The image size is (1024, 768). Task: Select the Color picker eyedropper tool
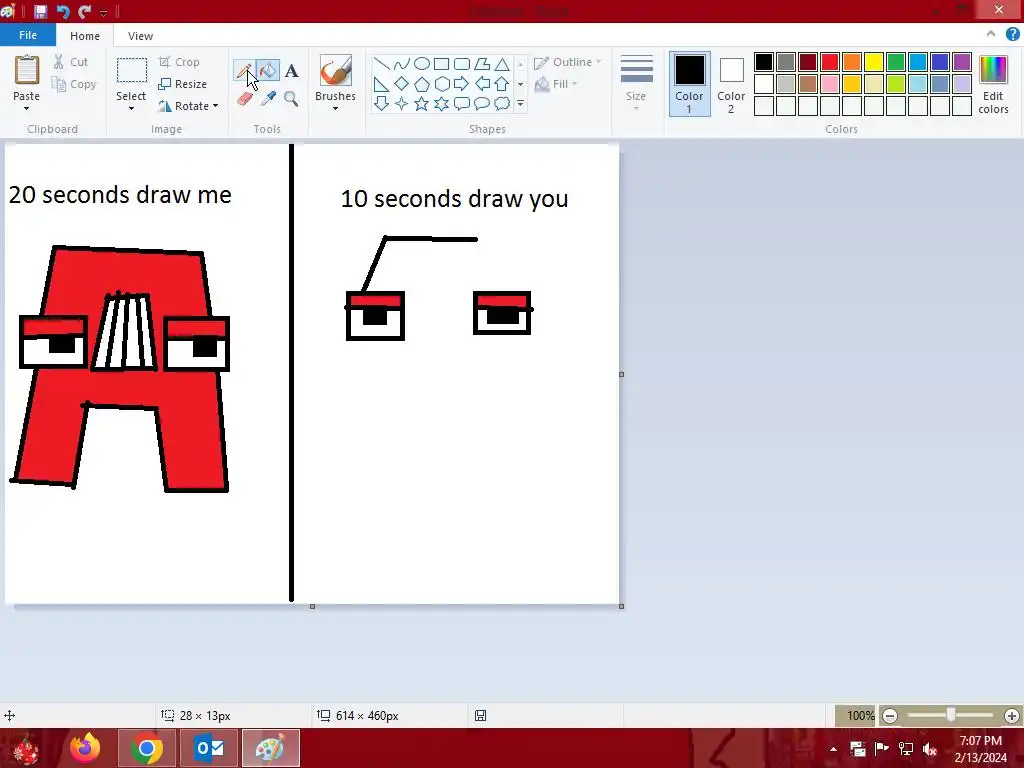[x=268, y=99]
